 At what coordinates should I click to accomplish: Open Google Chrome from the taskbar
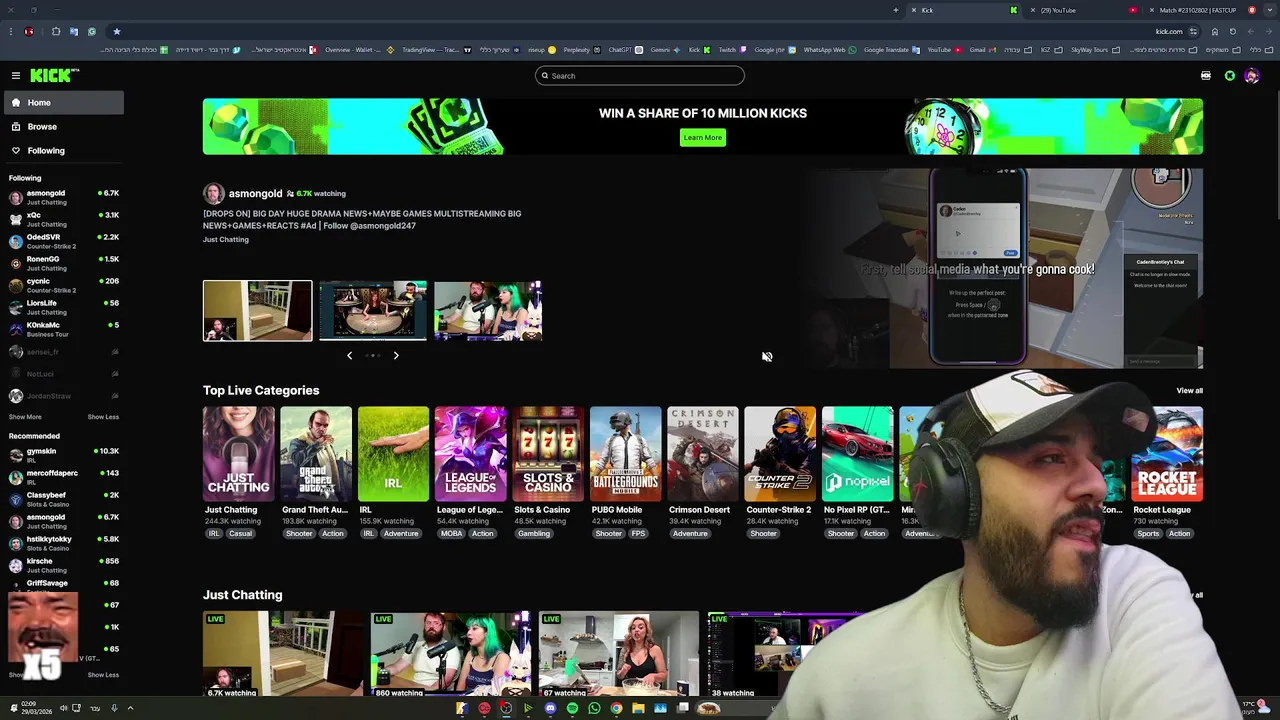[x=616, y=708]
